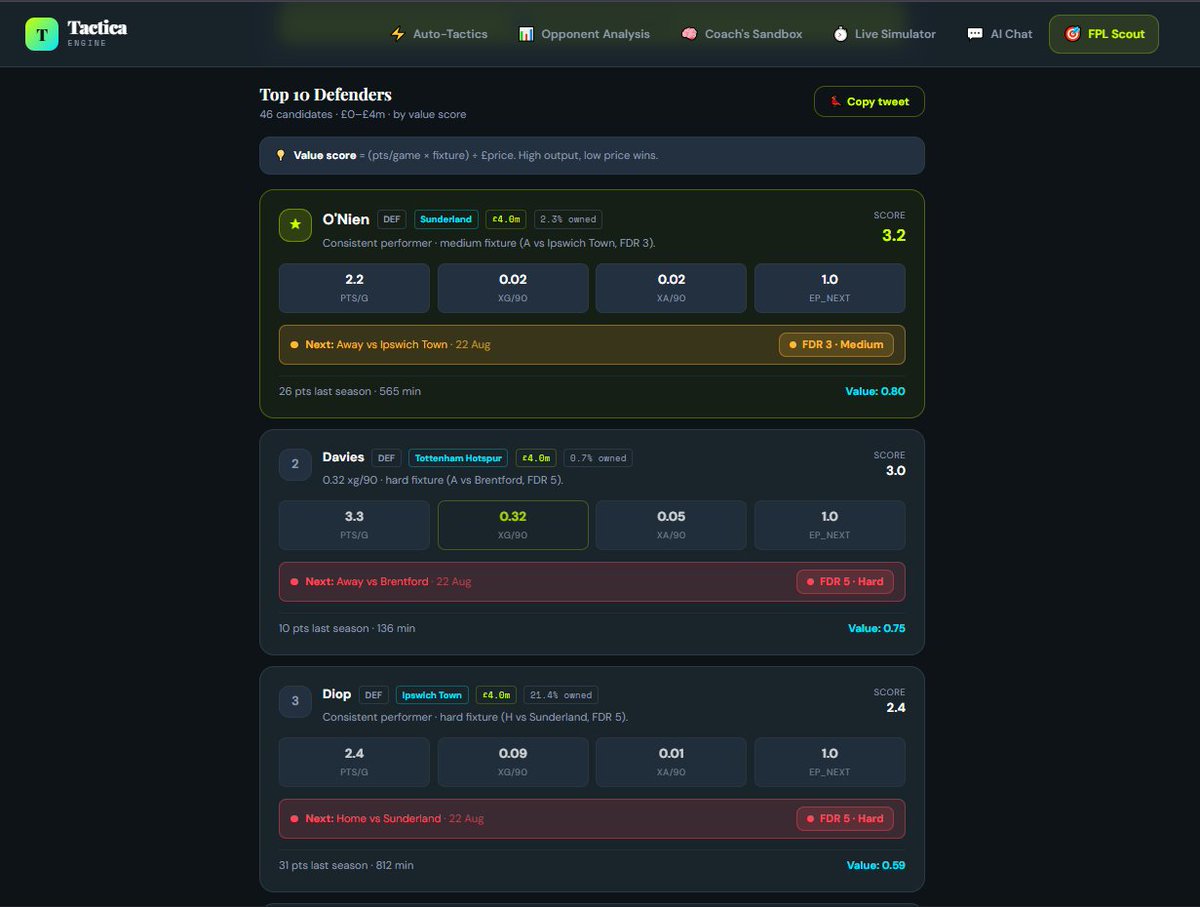This screenshot has height=907, width=1200.
Task: Switch to Coach's Sandbox tab
Action: pos(742,34)
